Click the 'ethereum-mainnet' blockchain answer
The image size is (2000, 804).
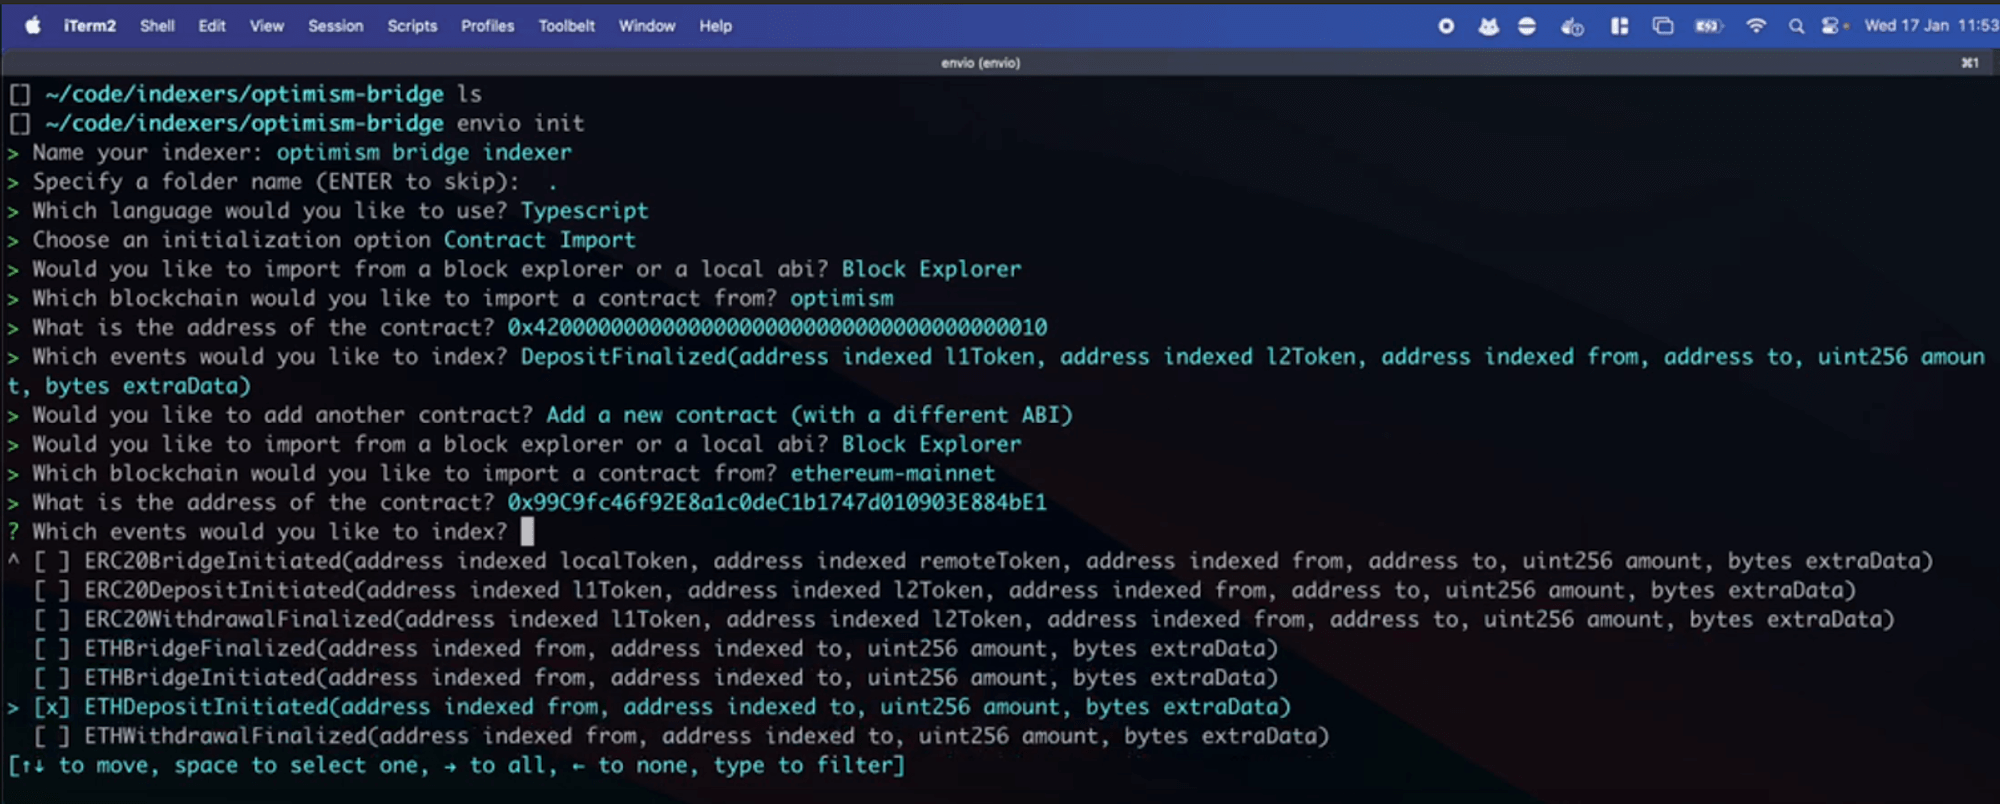(893, 473)
